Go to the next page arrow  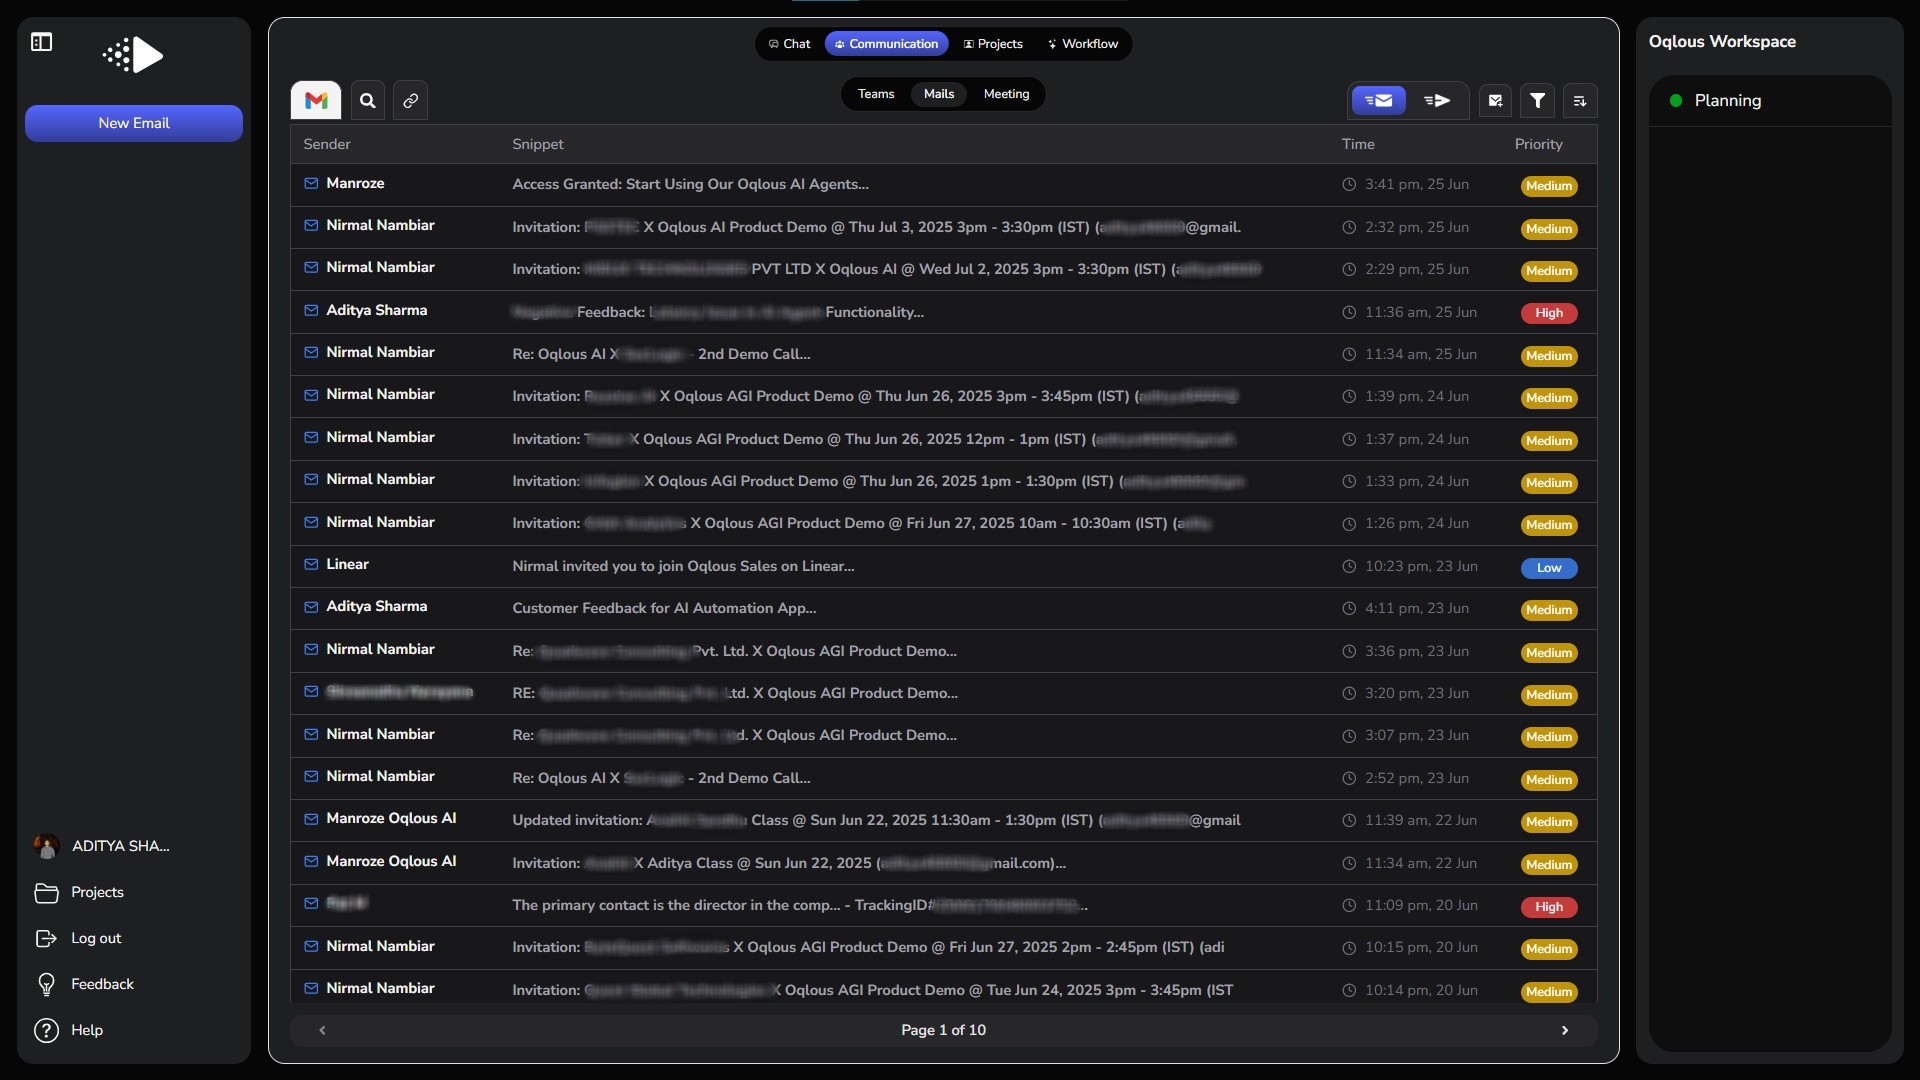(1565, 1030)
